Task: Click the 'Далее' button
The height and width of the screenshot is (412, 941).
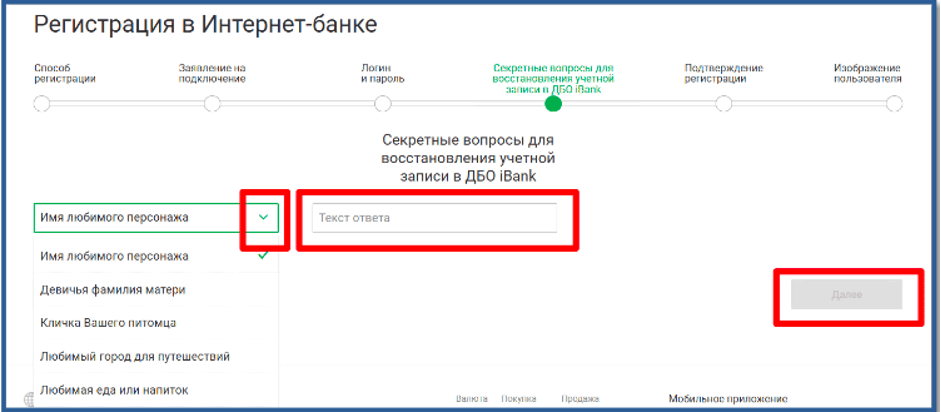Action: [x=846, y=294]
